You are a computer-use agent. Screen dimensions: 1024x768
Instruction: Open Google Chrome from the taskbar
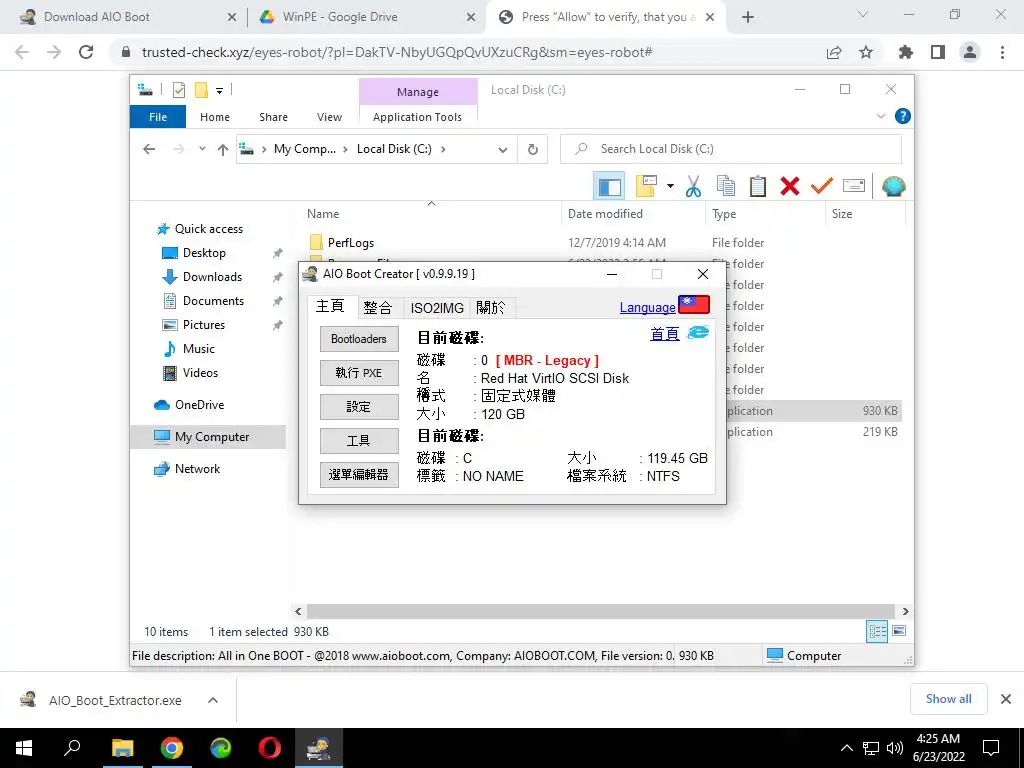171,748
